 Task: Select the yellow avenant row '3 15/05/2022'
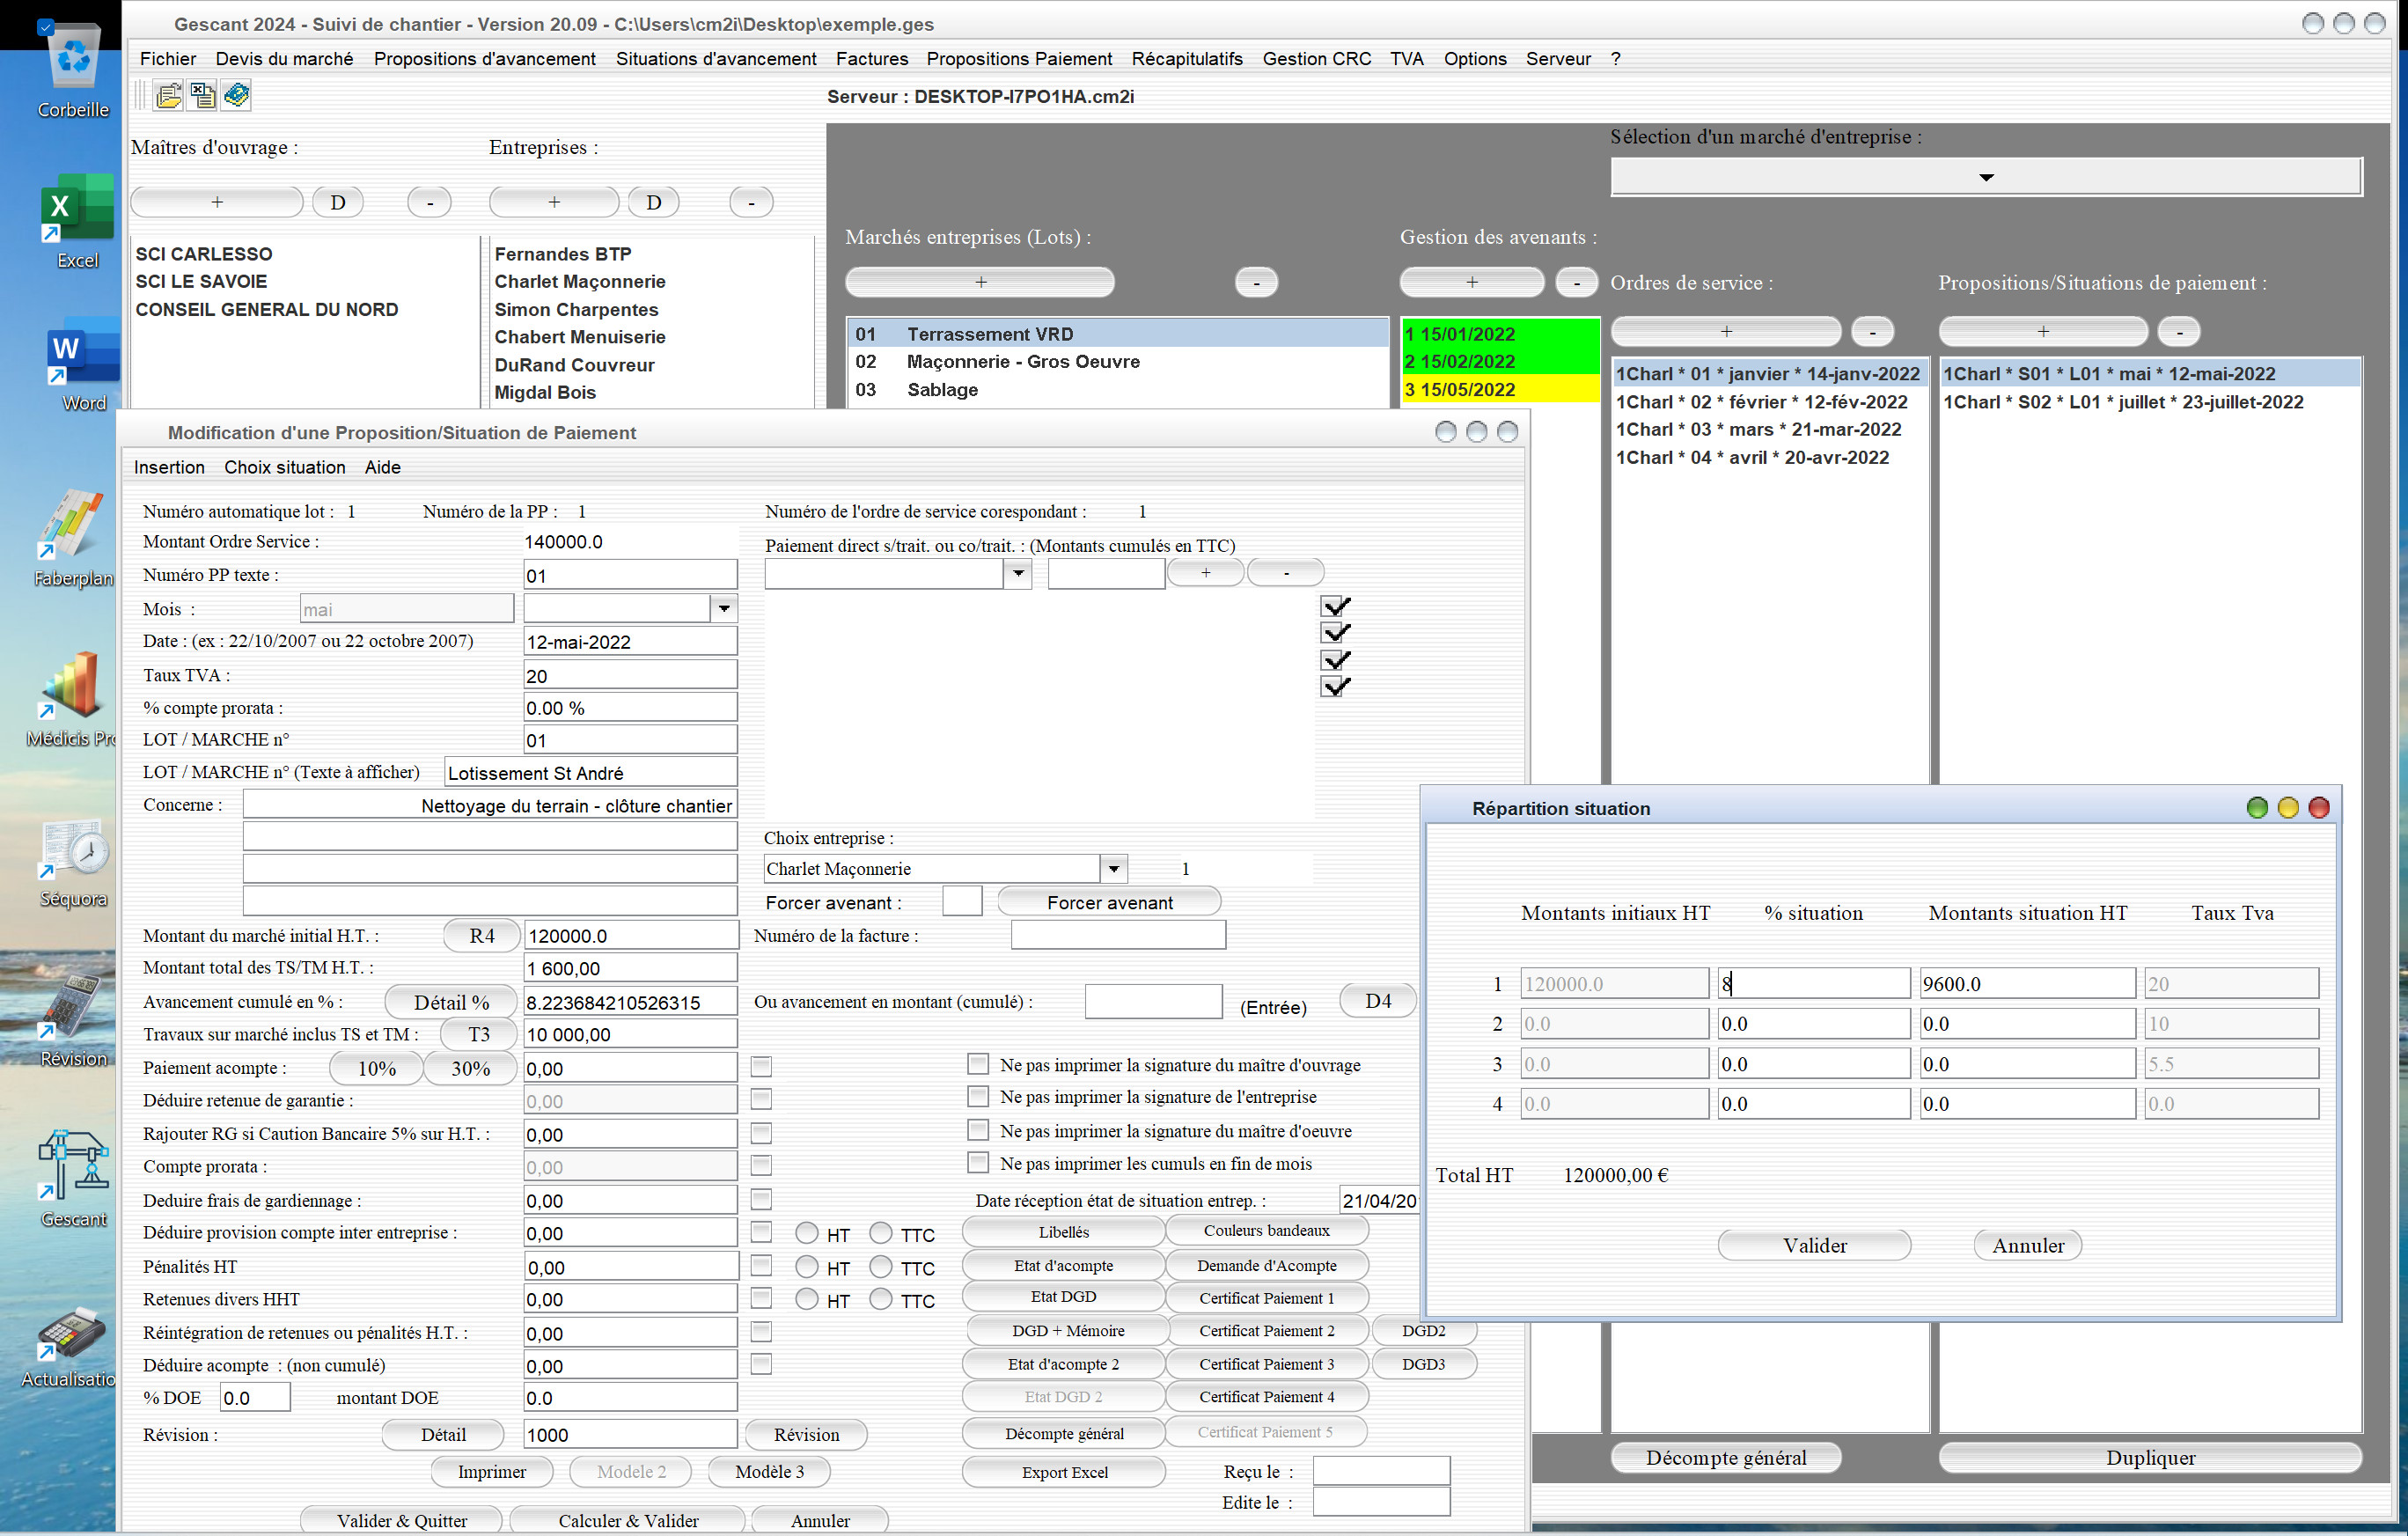[1499, 389]
